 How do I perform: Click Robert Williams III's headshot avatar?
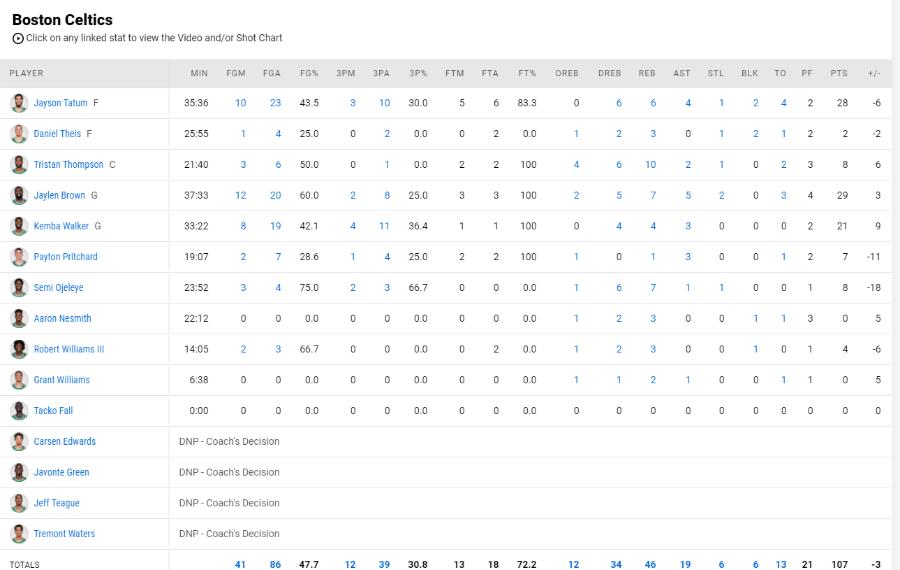pos(19,349)
